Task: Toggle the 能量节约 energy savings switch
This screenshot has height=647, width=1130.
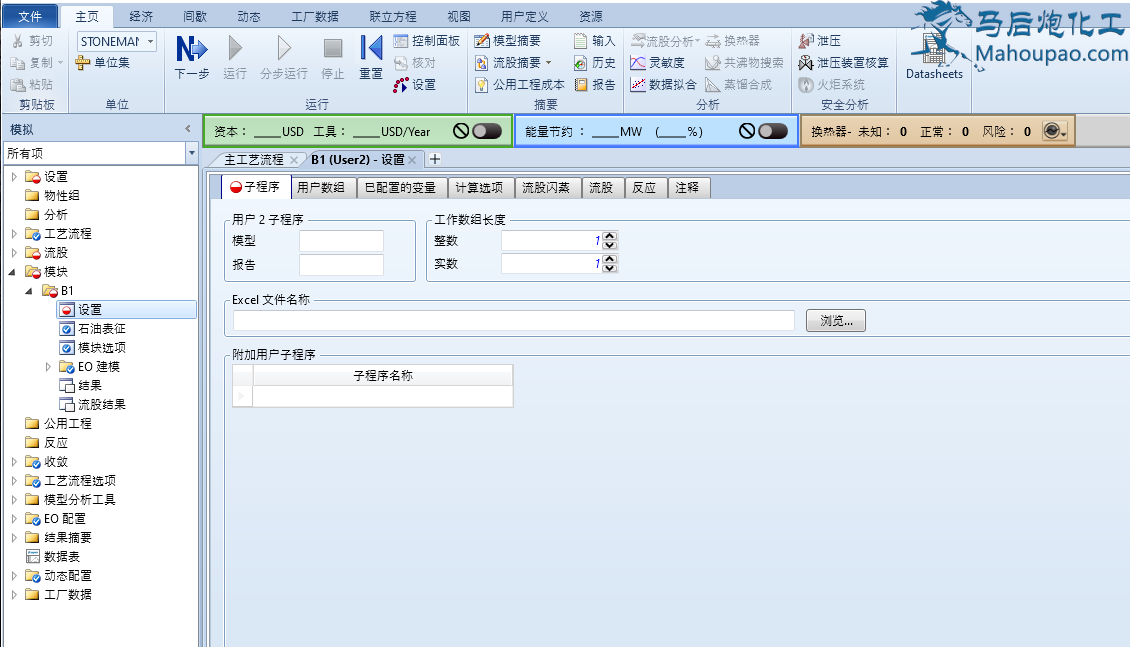Action: 772,131
